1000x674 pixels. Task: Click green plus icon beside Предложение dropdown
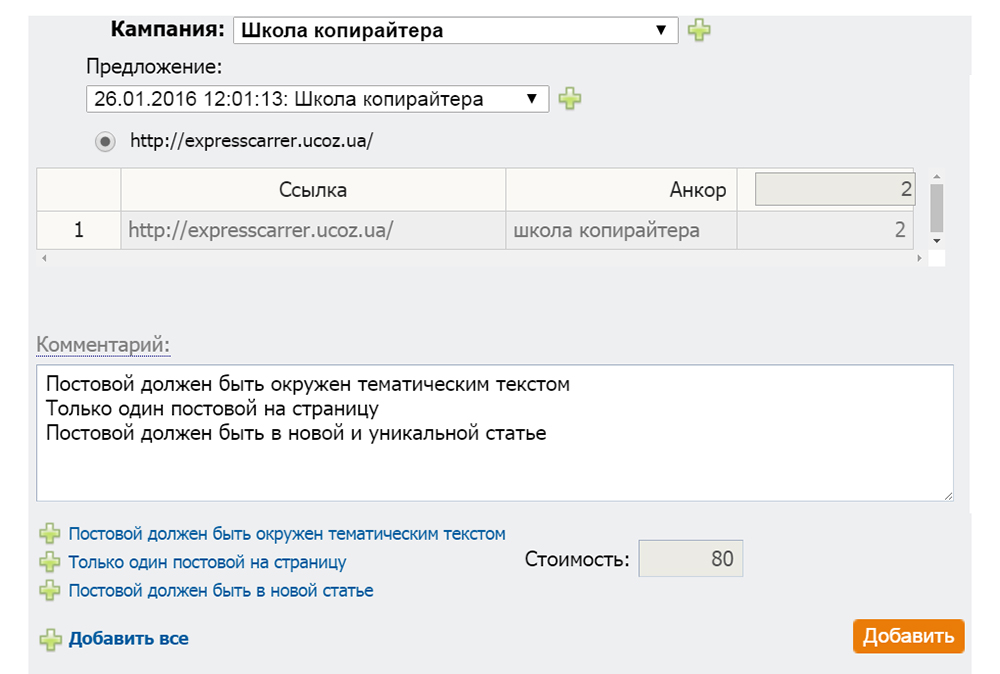pyautogui.click(x=569, y=98)
